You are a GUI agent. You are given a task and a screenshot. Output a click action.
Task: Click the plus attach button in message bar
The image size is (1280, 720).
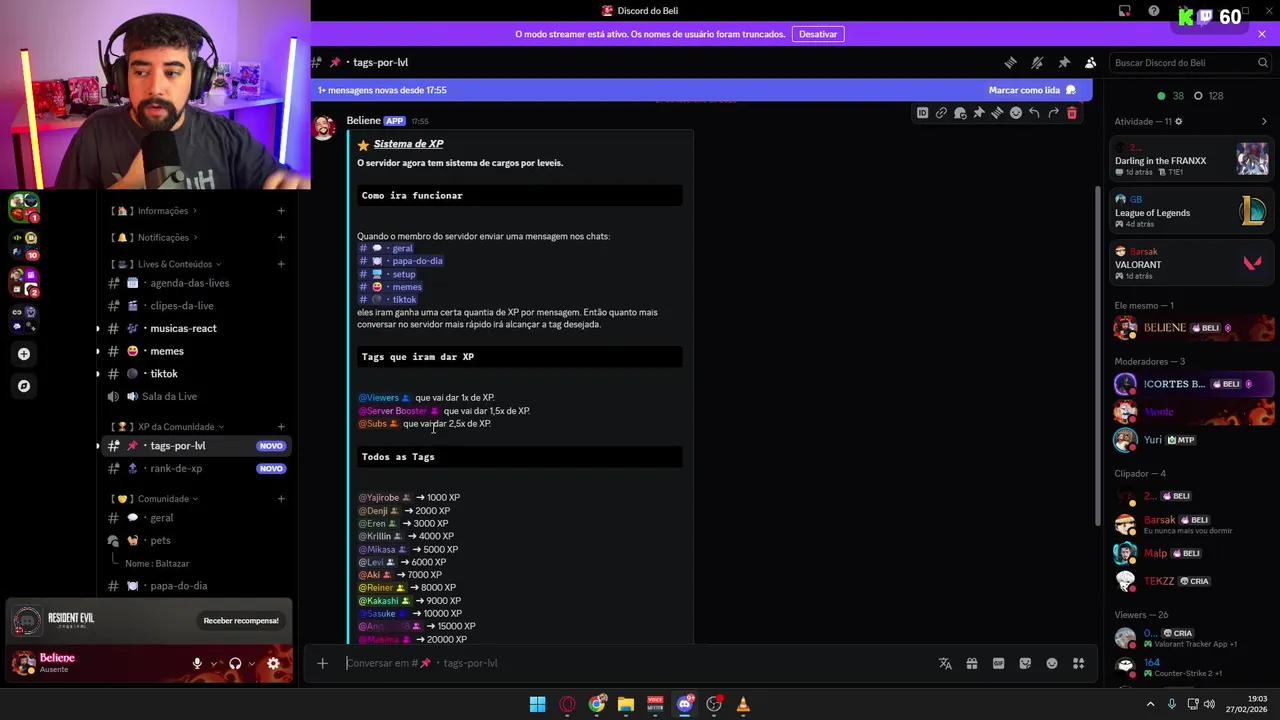[322, 663]
